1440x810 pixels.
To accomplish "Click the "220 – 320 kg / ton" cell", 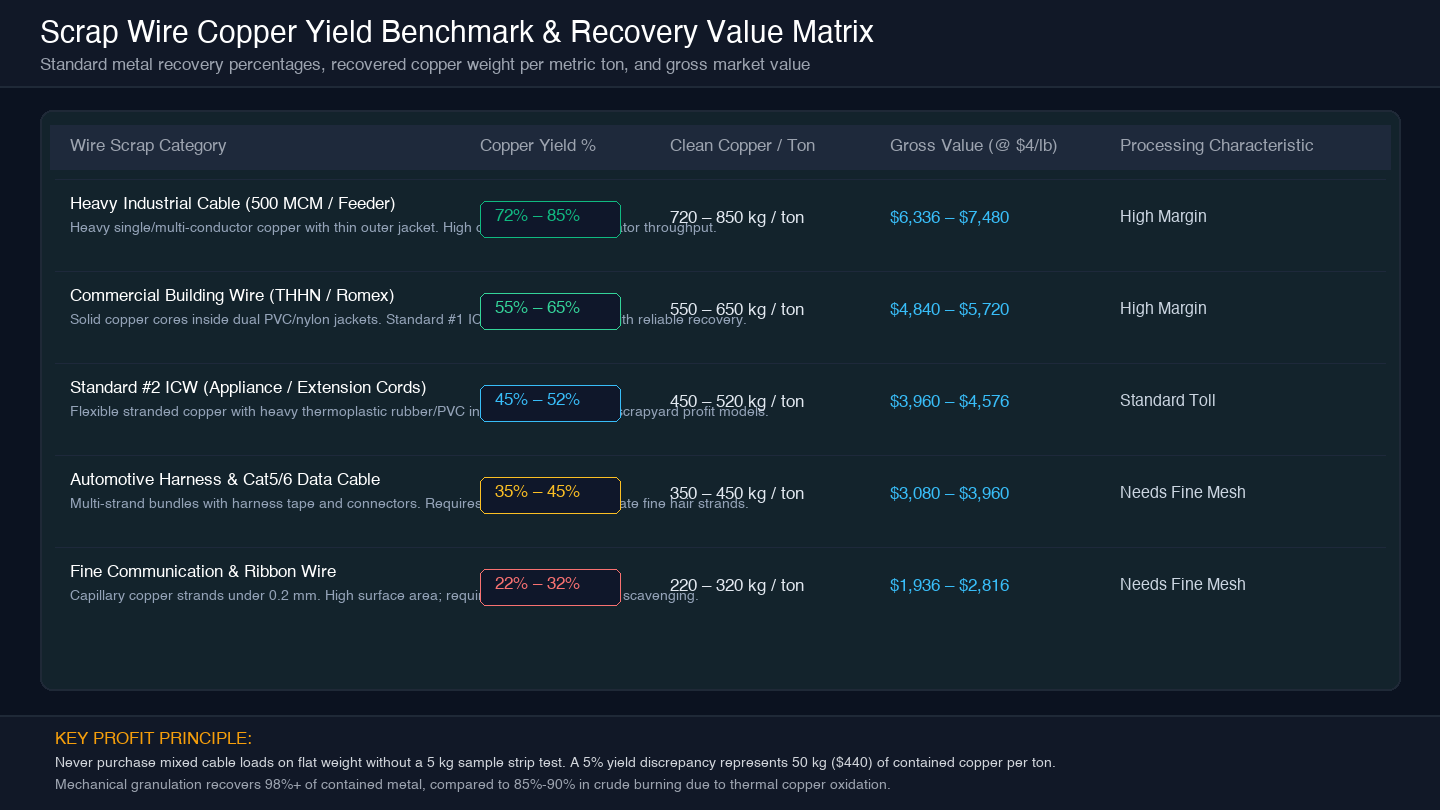I will [737, 586].
